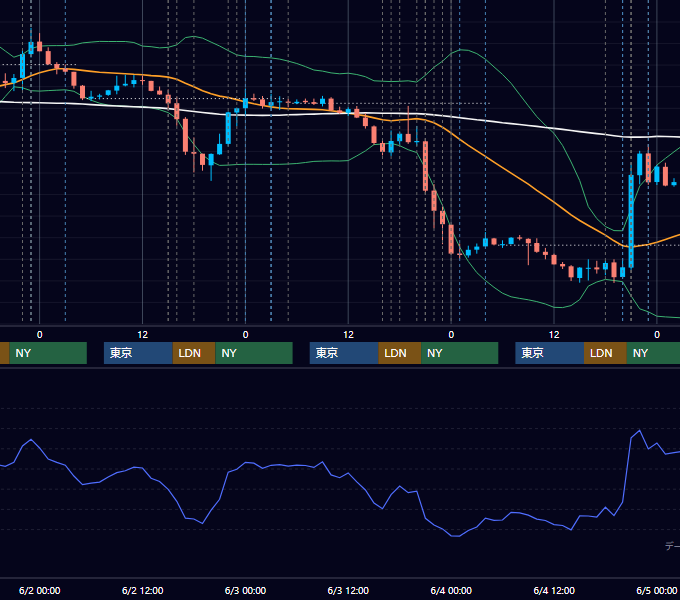Click the 6/2 00:00 date label
This screenshot has width=680, height=600.
39,590
